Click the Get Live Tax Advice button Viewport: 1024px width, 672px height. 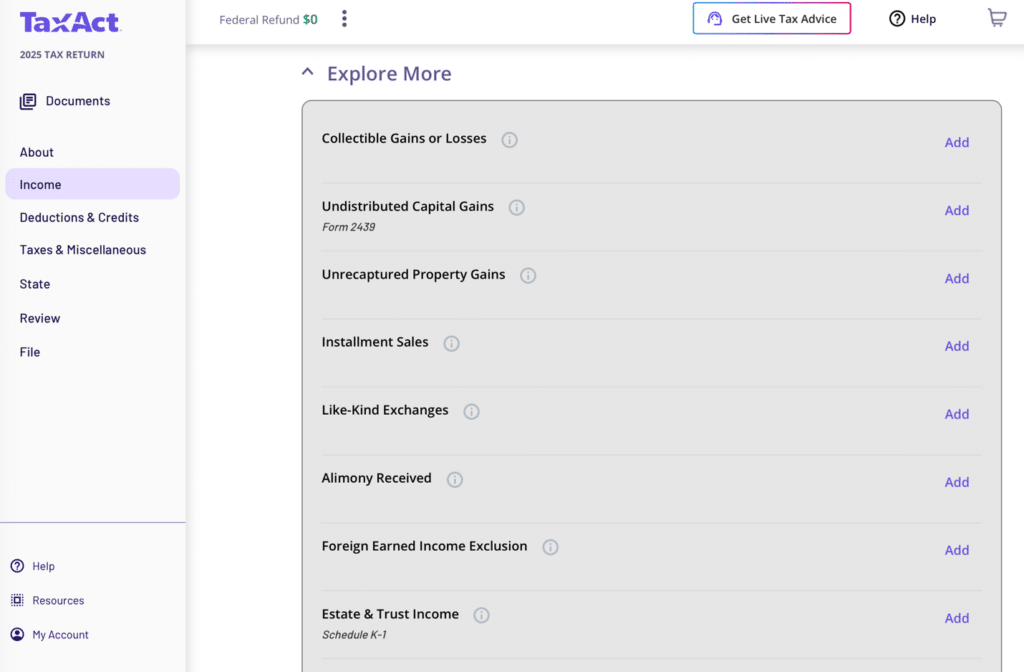[x=771, y=18]
